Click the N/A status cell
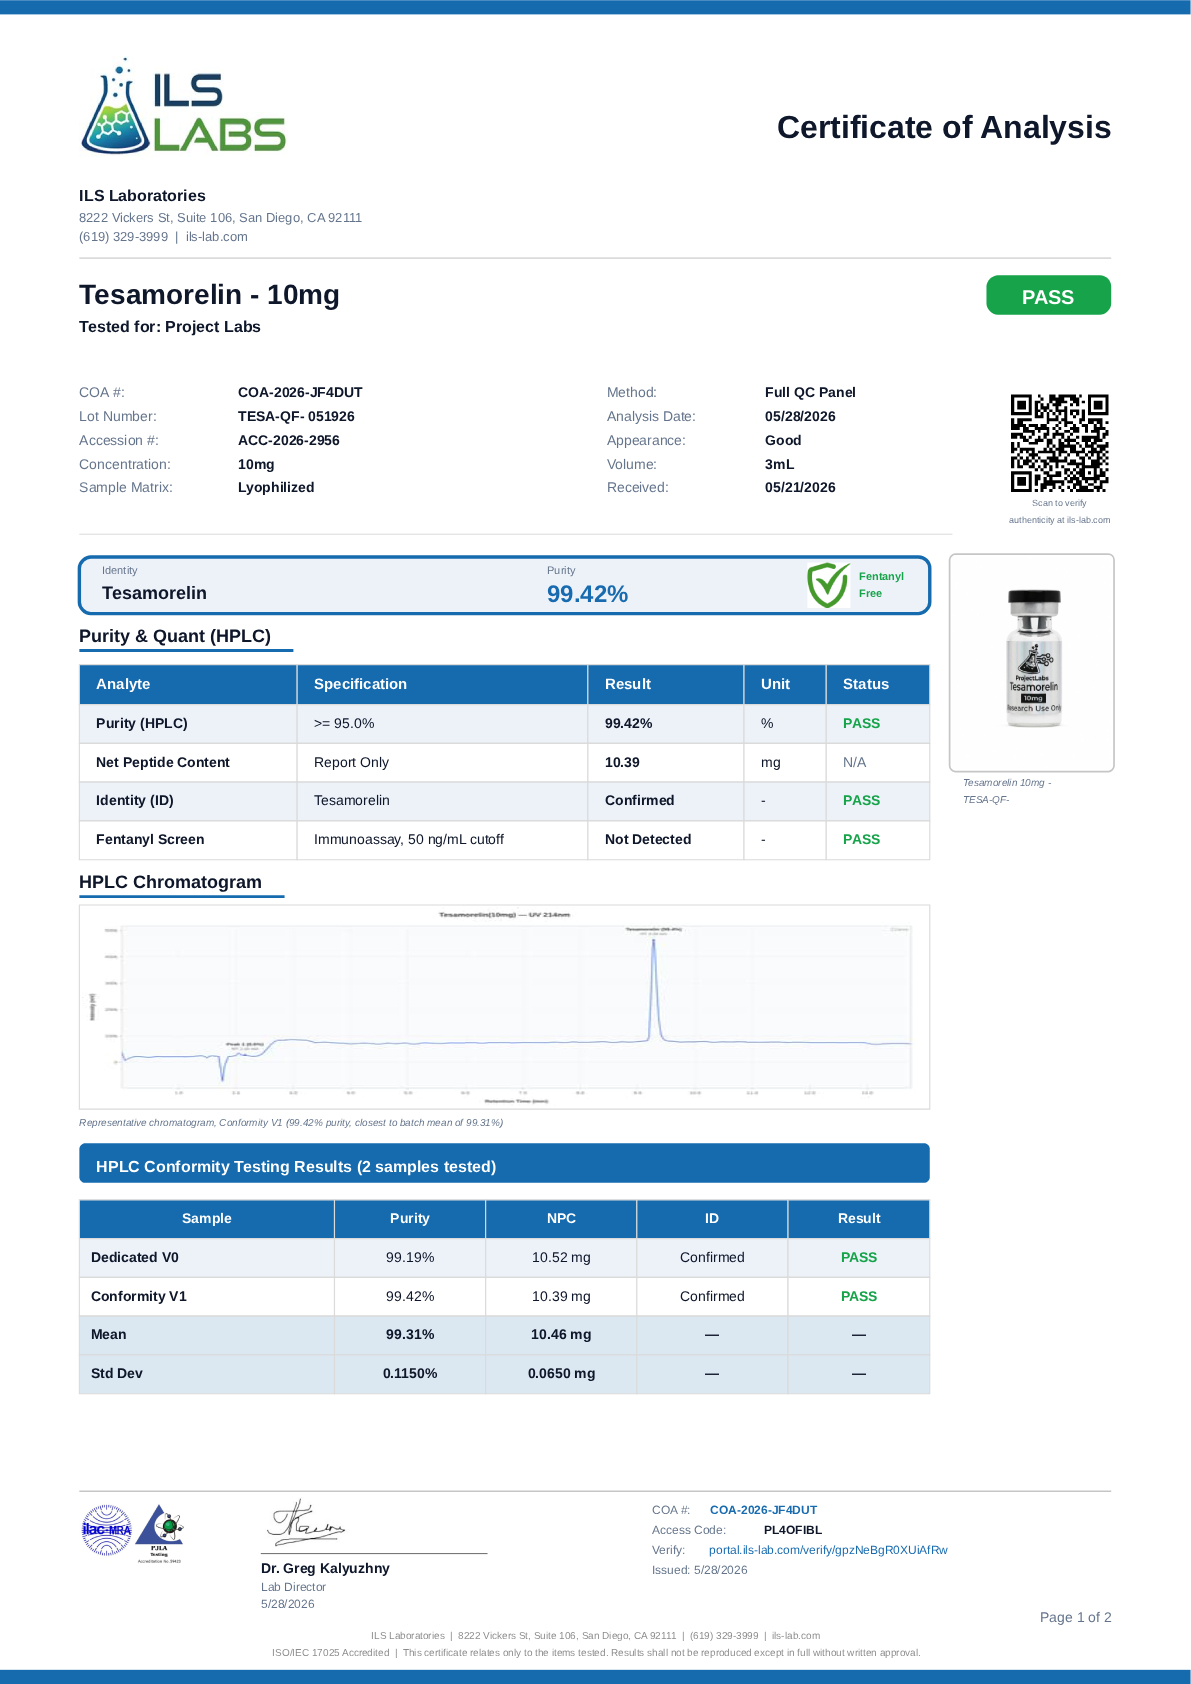1191x1684 pixels. 878,762
